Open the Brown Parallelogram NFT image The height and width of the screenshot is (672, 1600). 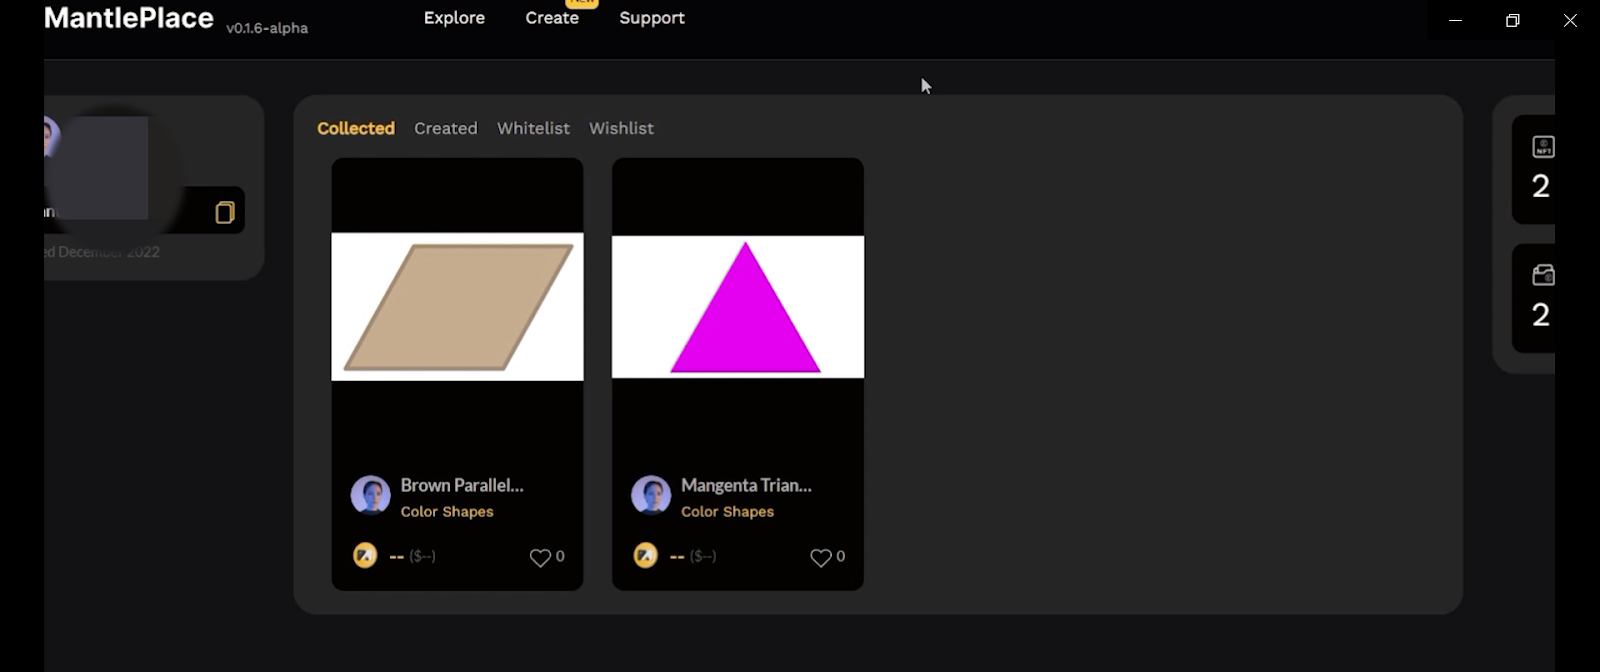457,307
